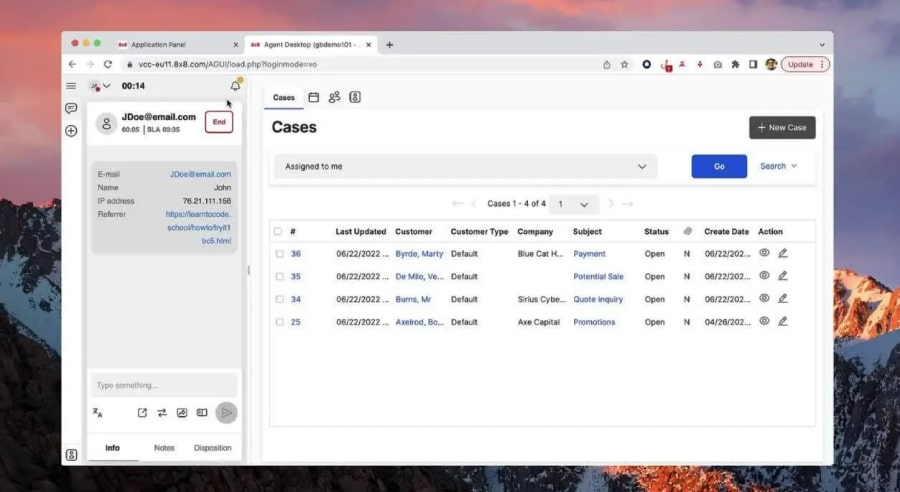Click the browser reload icon
Viewport: 900px width, 492px height.
[107, 64]
